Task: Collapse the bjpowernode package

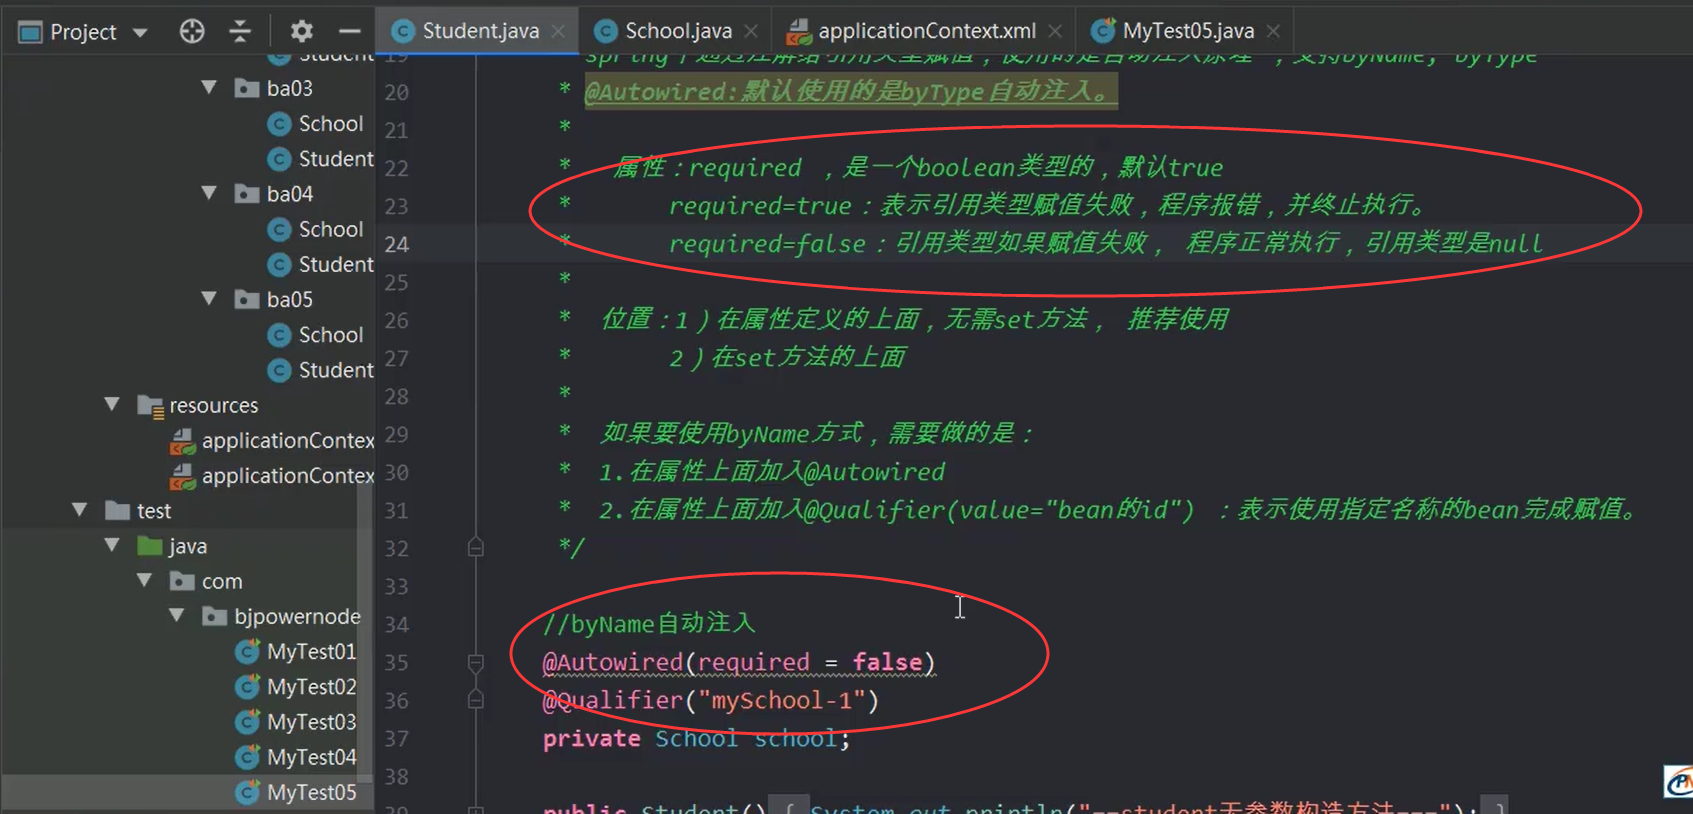Action: (x=177, y=616)
